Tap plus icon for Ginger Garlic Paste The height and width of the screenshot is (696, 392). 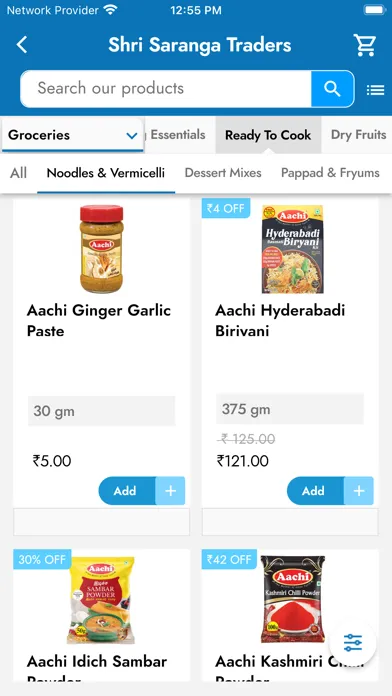[170, 490]
